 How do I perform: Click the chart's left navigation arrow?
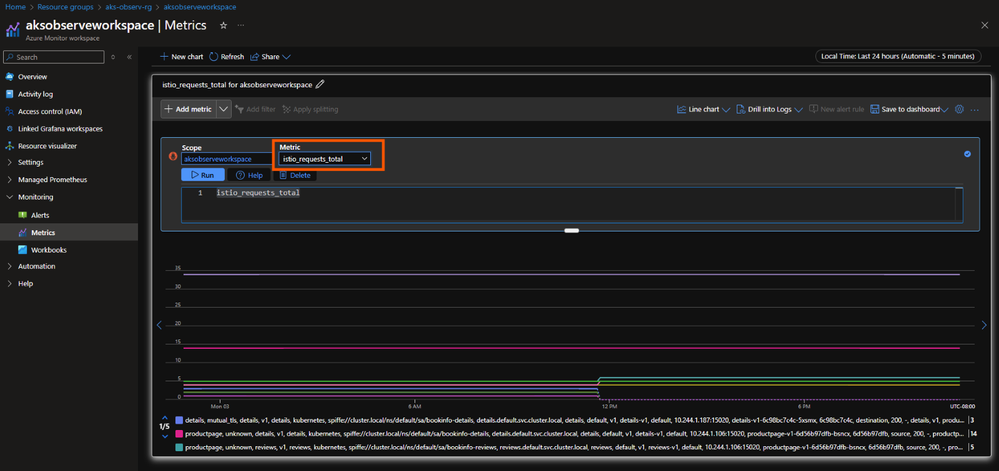click(x=159, y=325)
